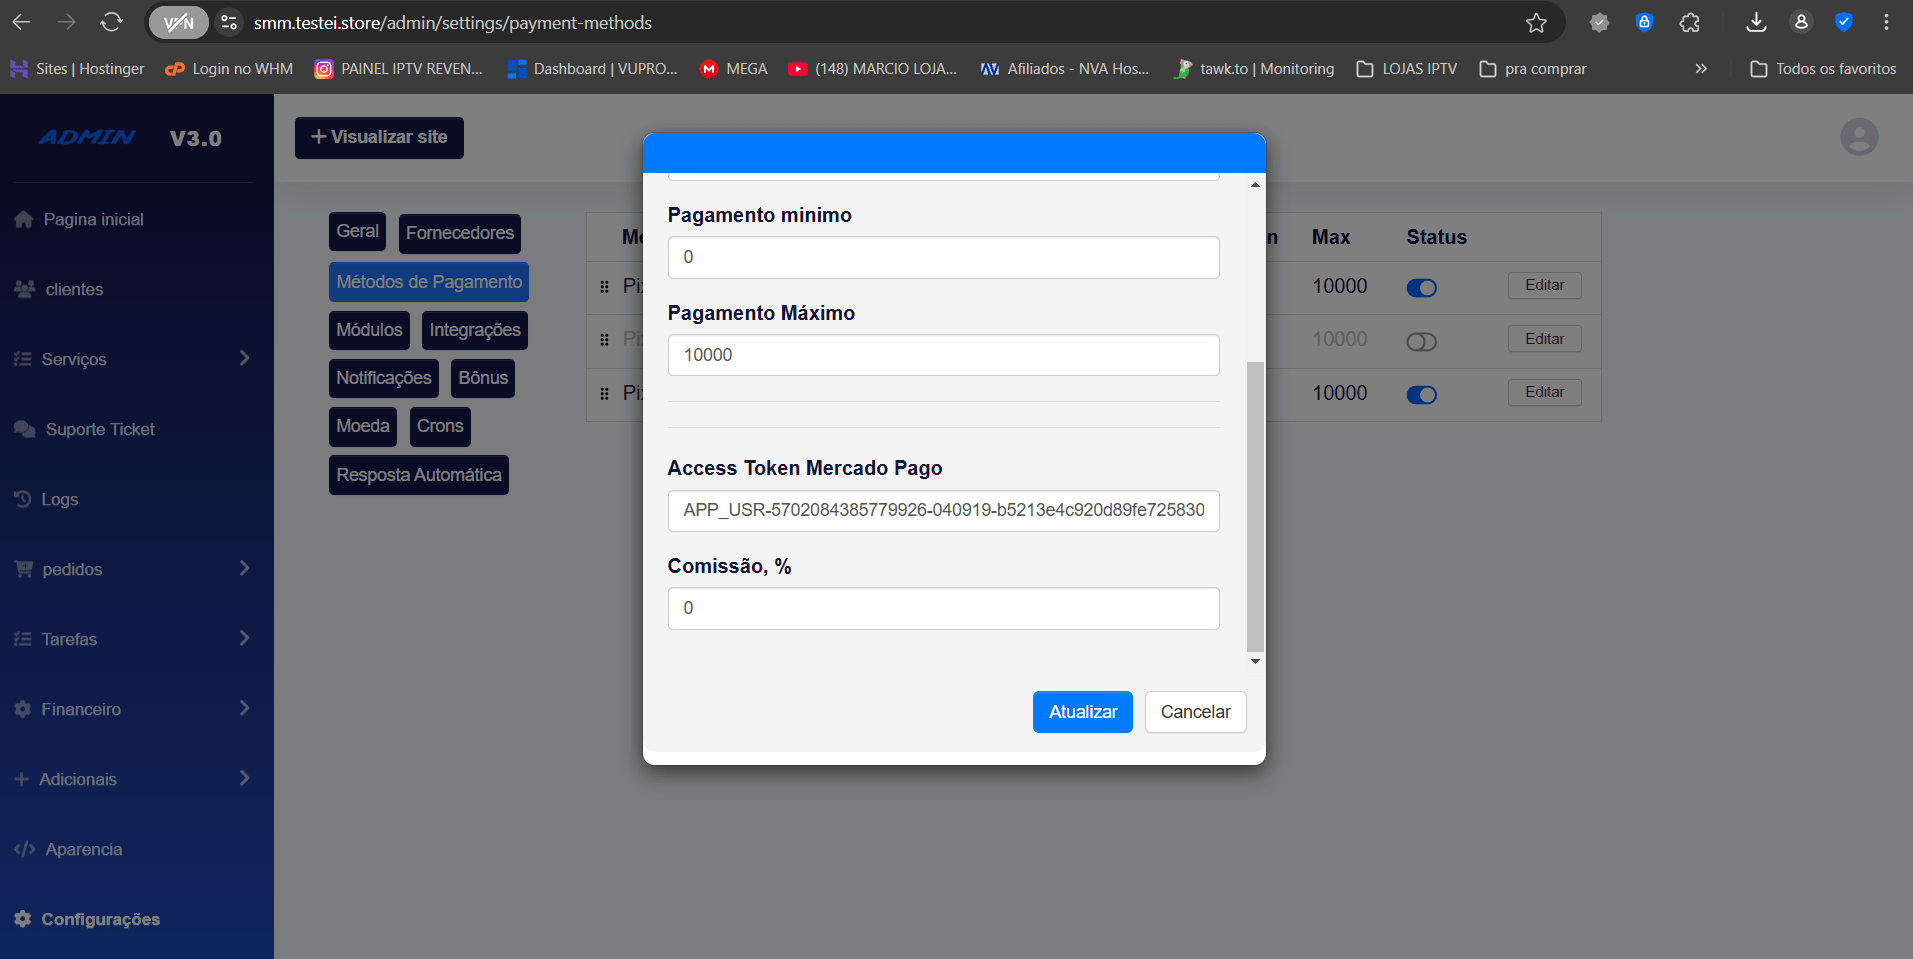Switch to the Fornecedores settings tab

(459, 233)
